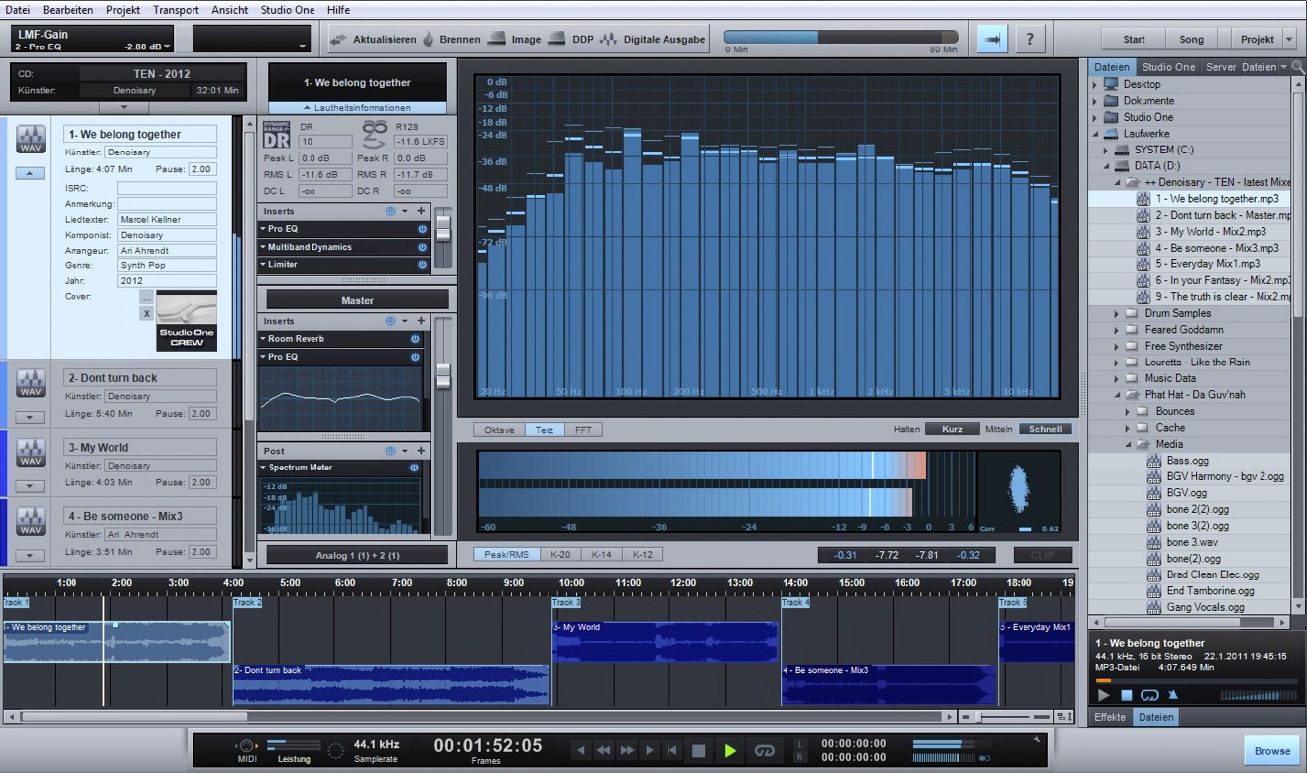Select the K-14 metering tab

601,554
